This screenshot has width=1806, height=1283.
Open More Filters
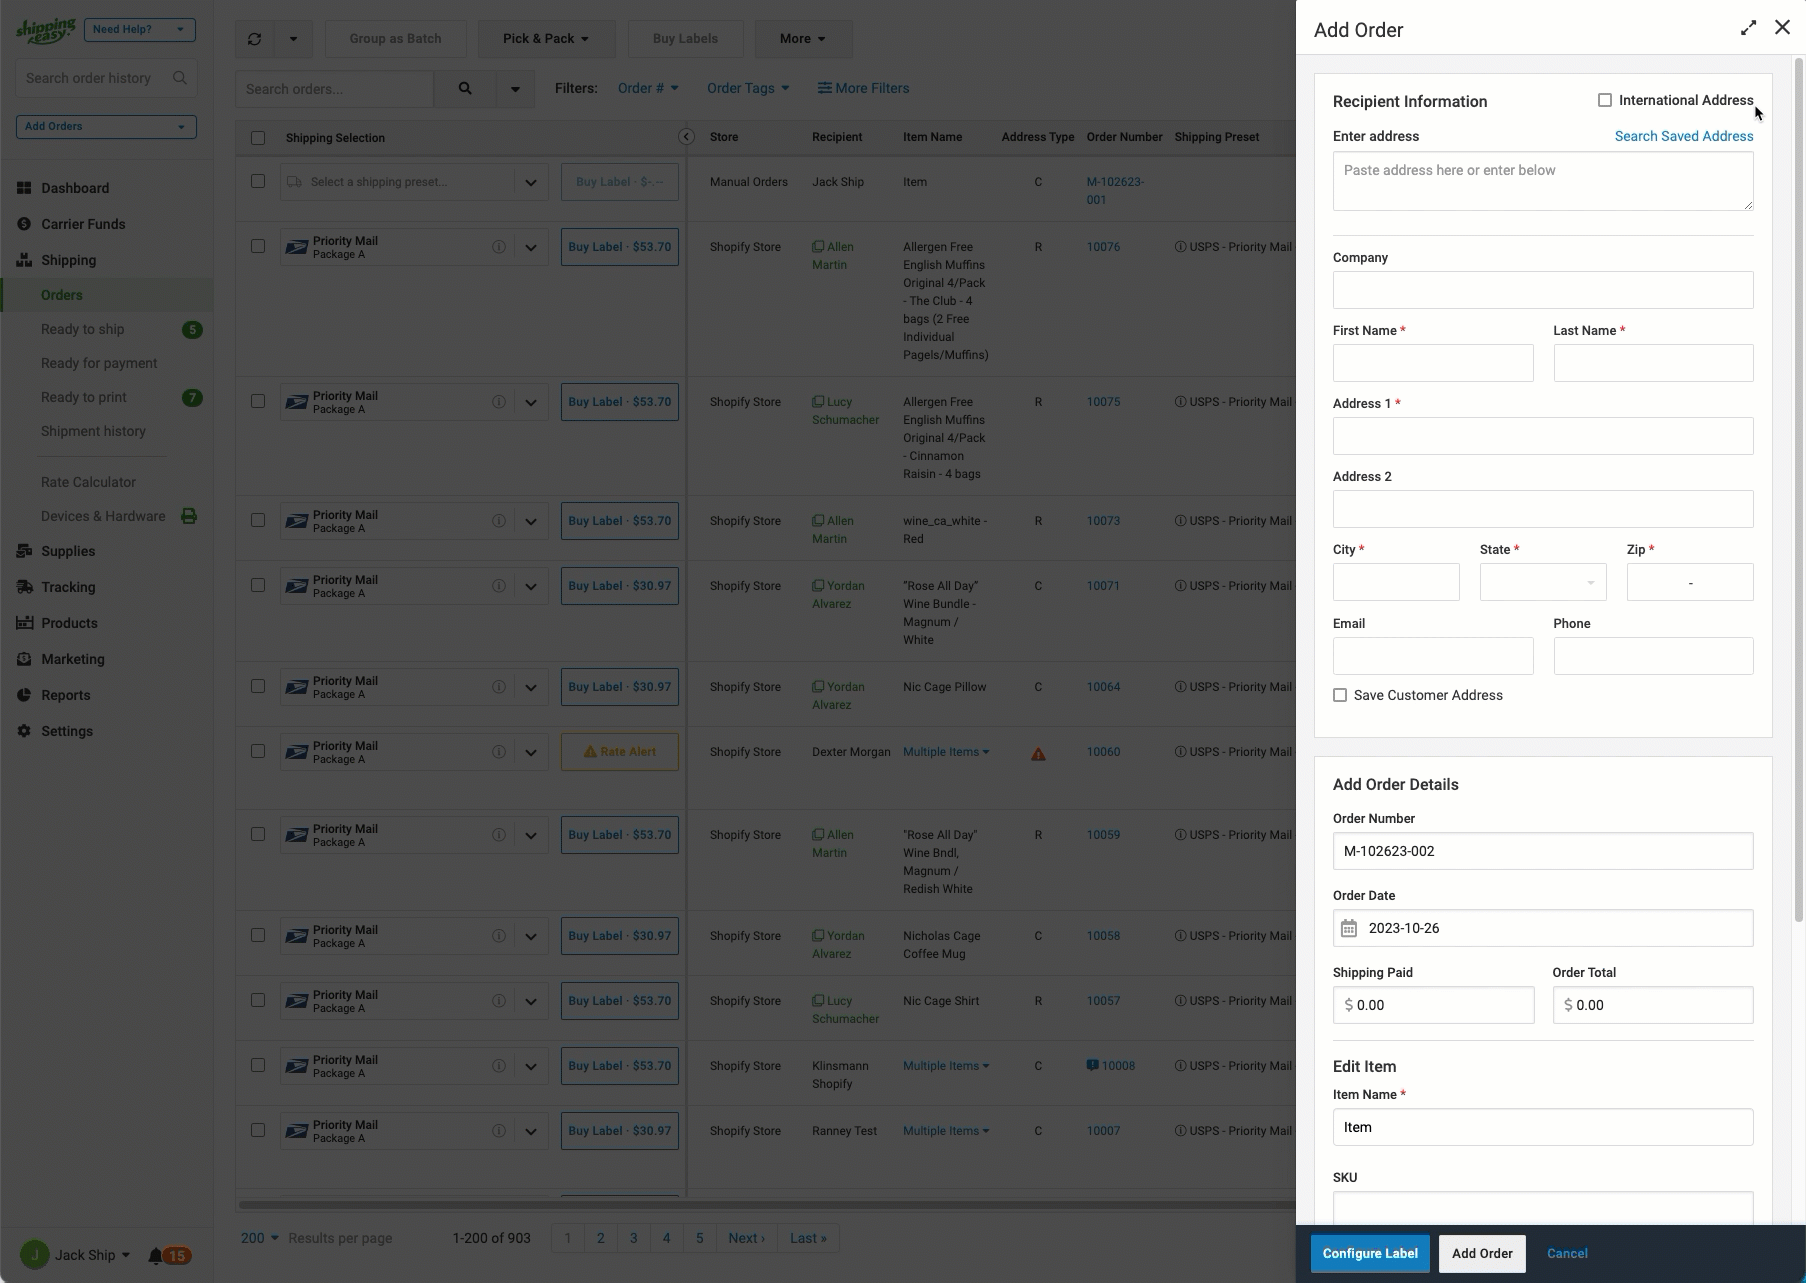click(863, 88)
